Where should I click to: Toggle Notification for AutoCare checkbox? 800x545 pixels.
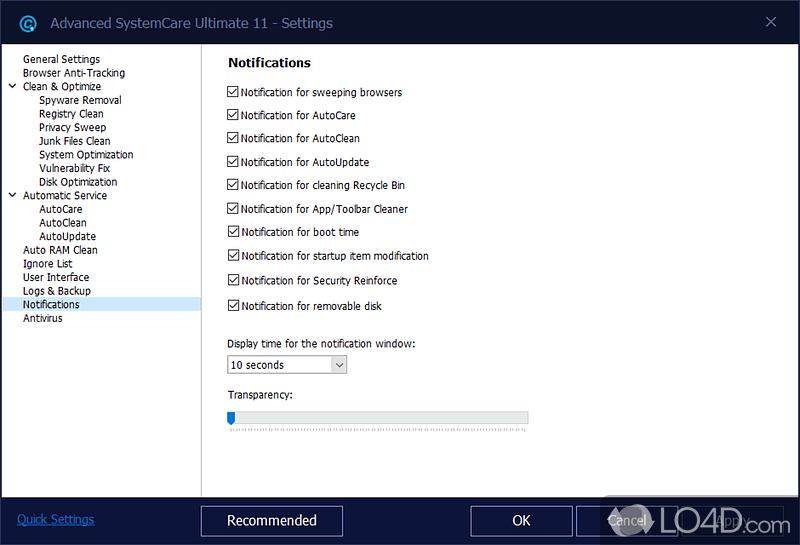tap(233, 115)
